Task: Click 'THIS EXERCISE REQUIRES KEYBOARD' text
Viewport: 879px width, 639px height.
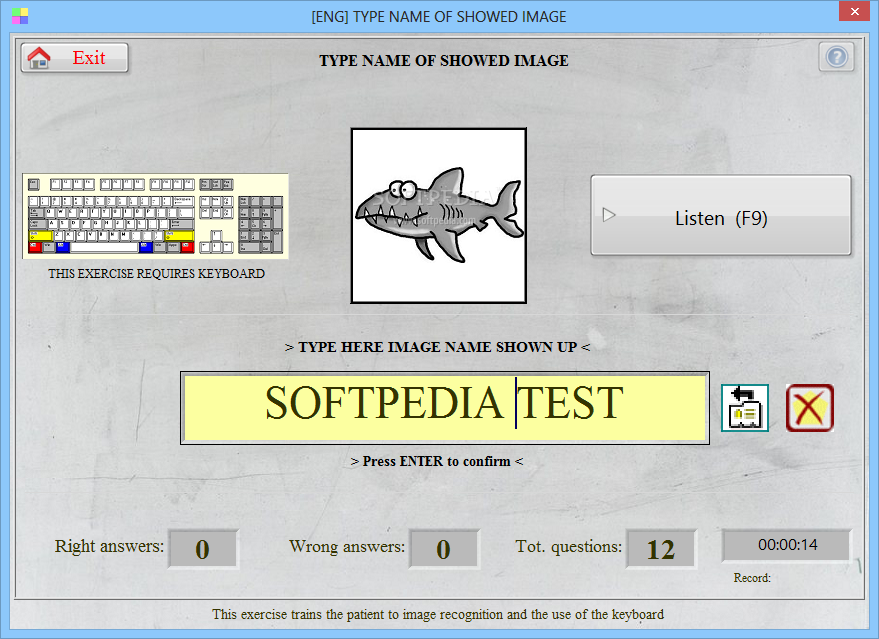Action: (156, 274)
